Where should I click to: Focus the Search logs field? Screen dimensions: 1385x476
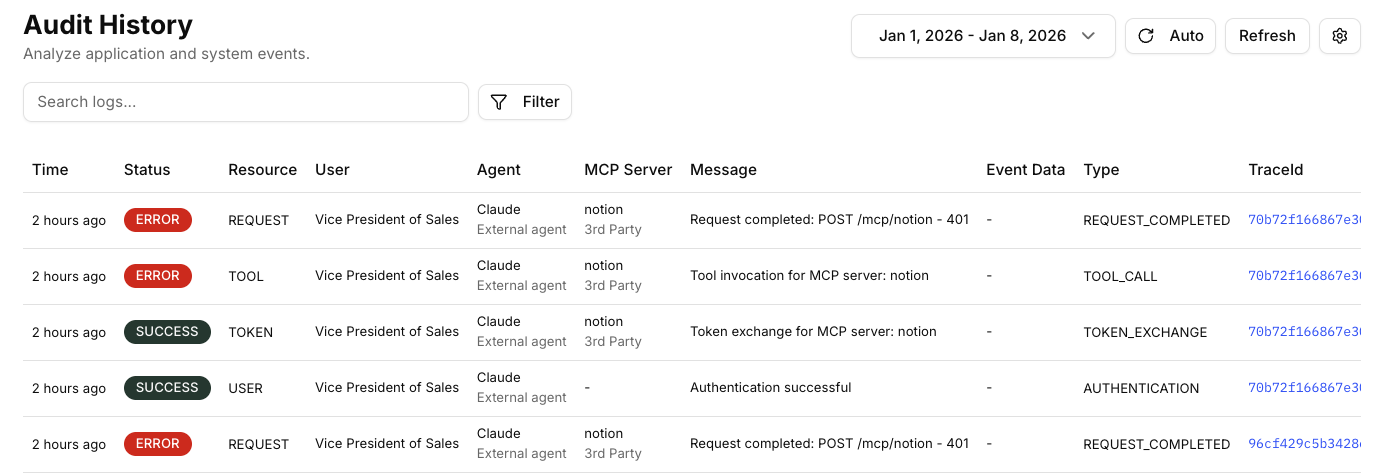[246, 102]
